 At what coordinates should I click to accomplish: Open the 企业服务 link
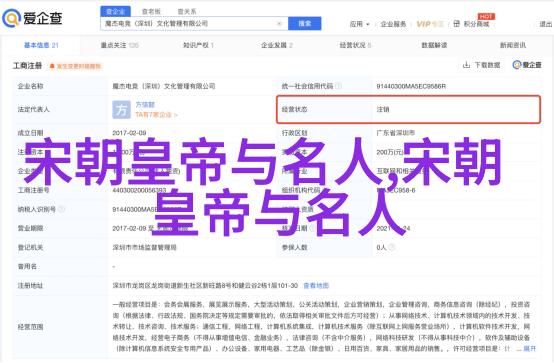pos(393,24)
